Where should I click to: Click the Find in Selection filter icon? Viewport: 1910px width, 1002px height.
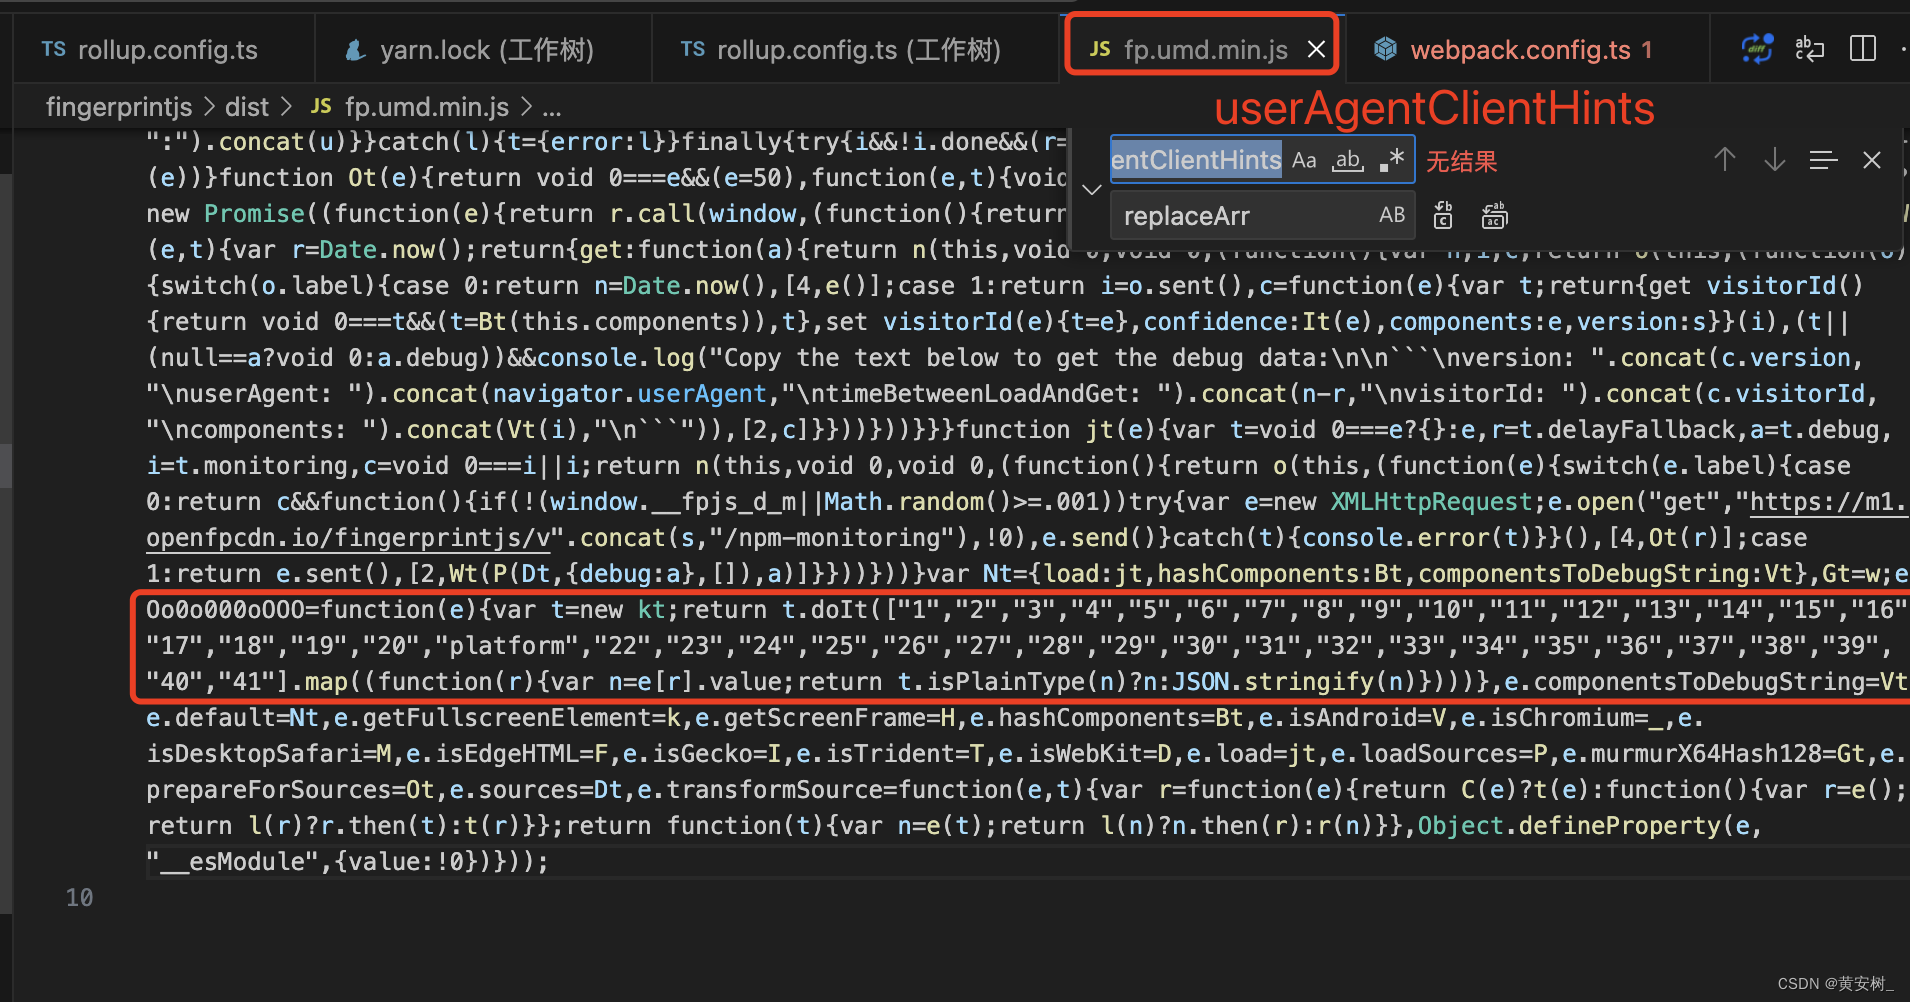coord(1824,160)
